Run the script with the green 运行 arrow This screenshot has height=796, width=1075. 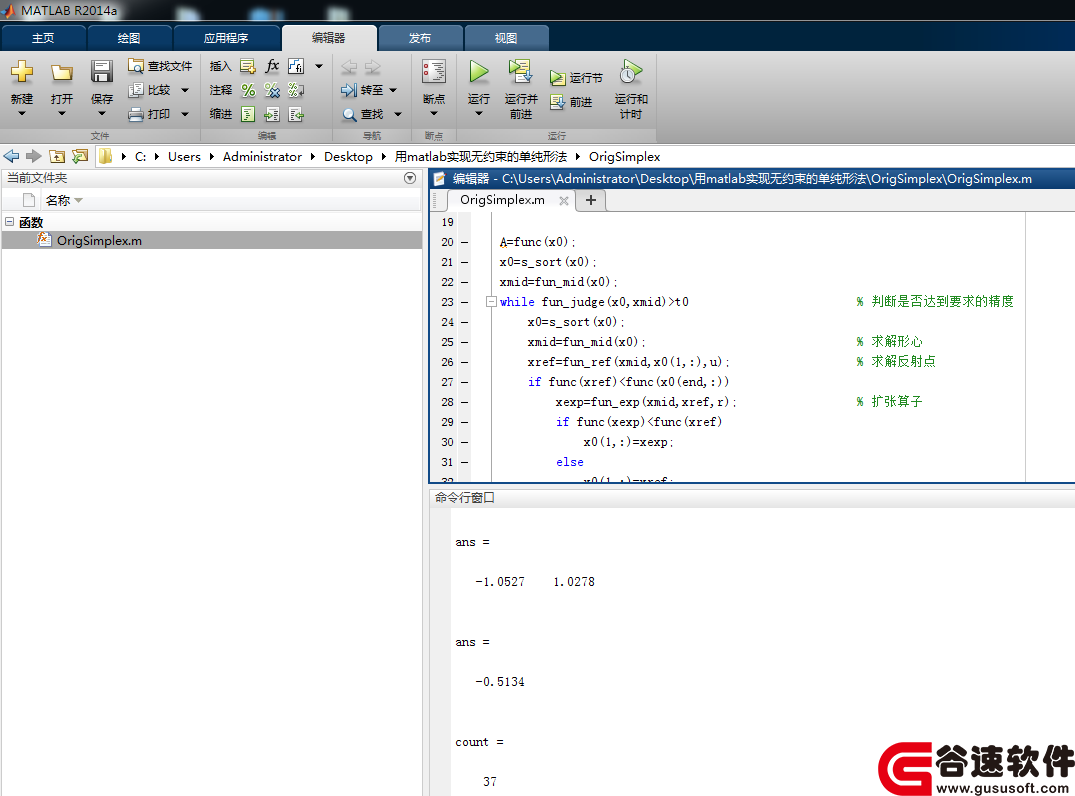click(479, 71)
